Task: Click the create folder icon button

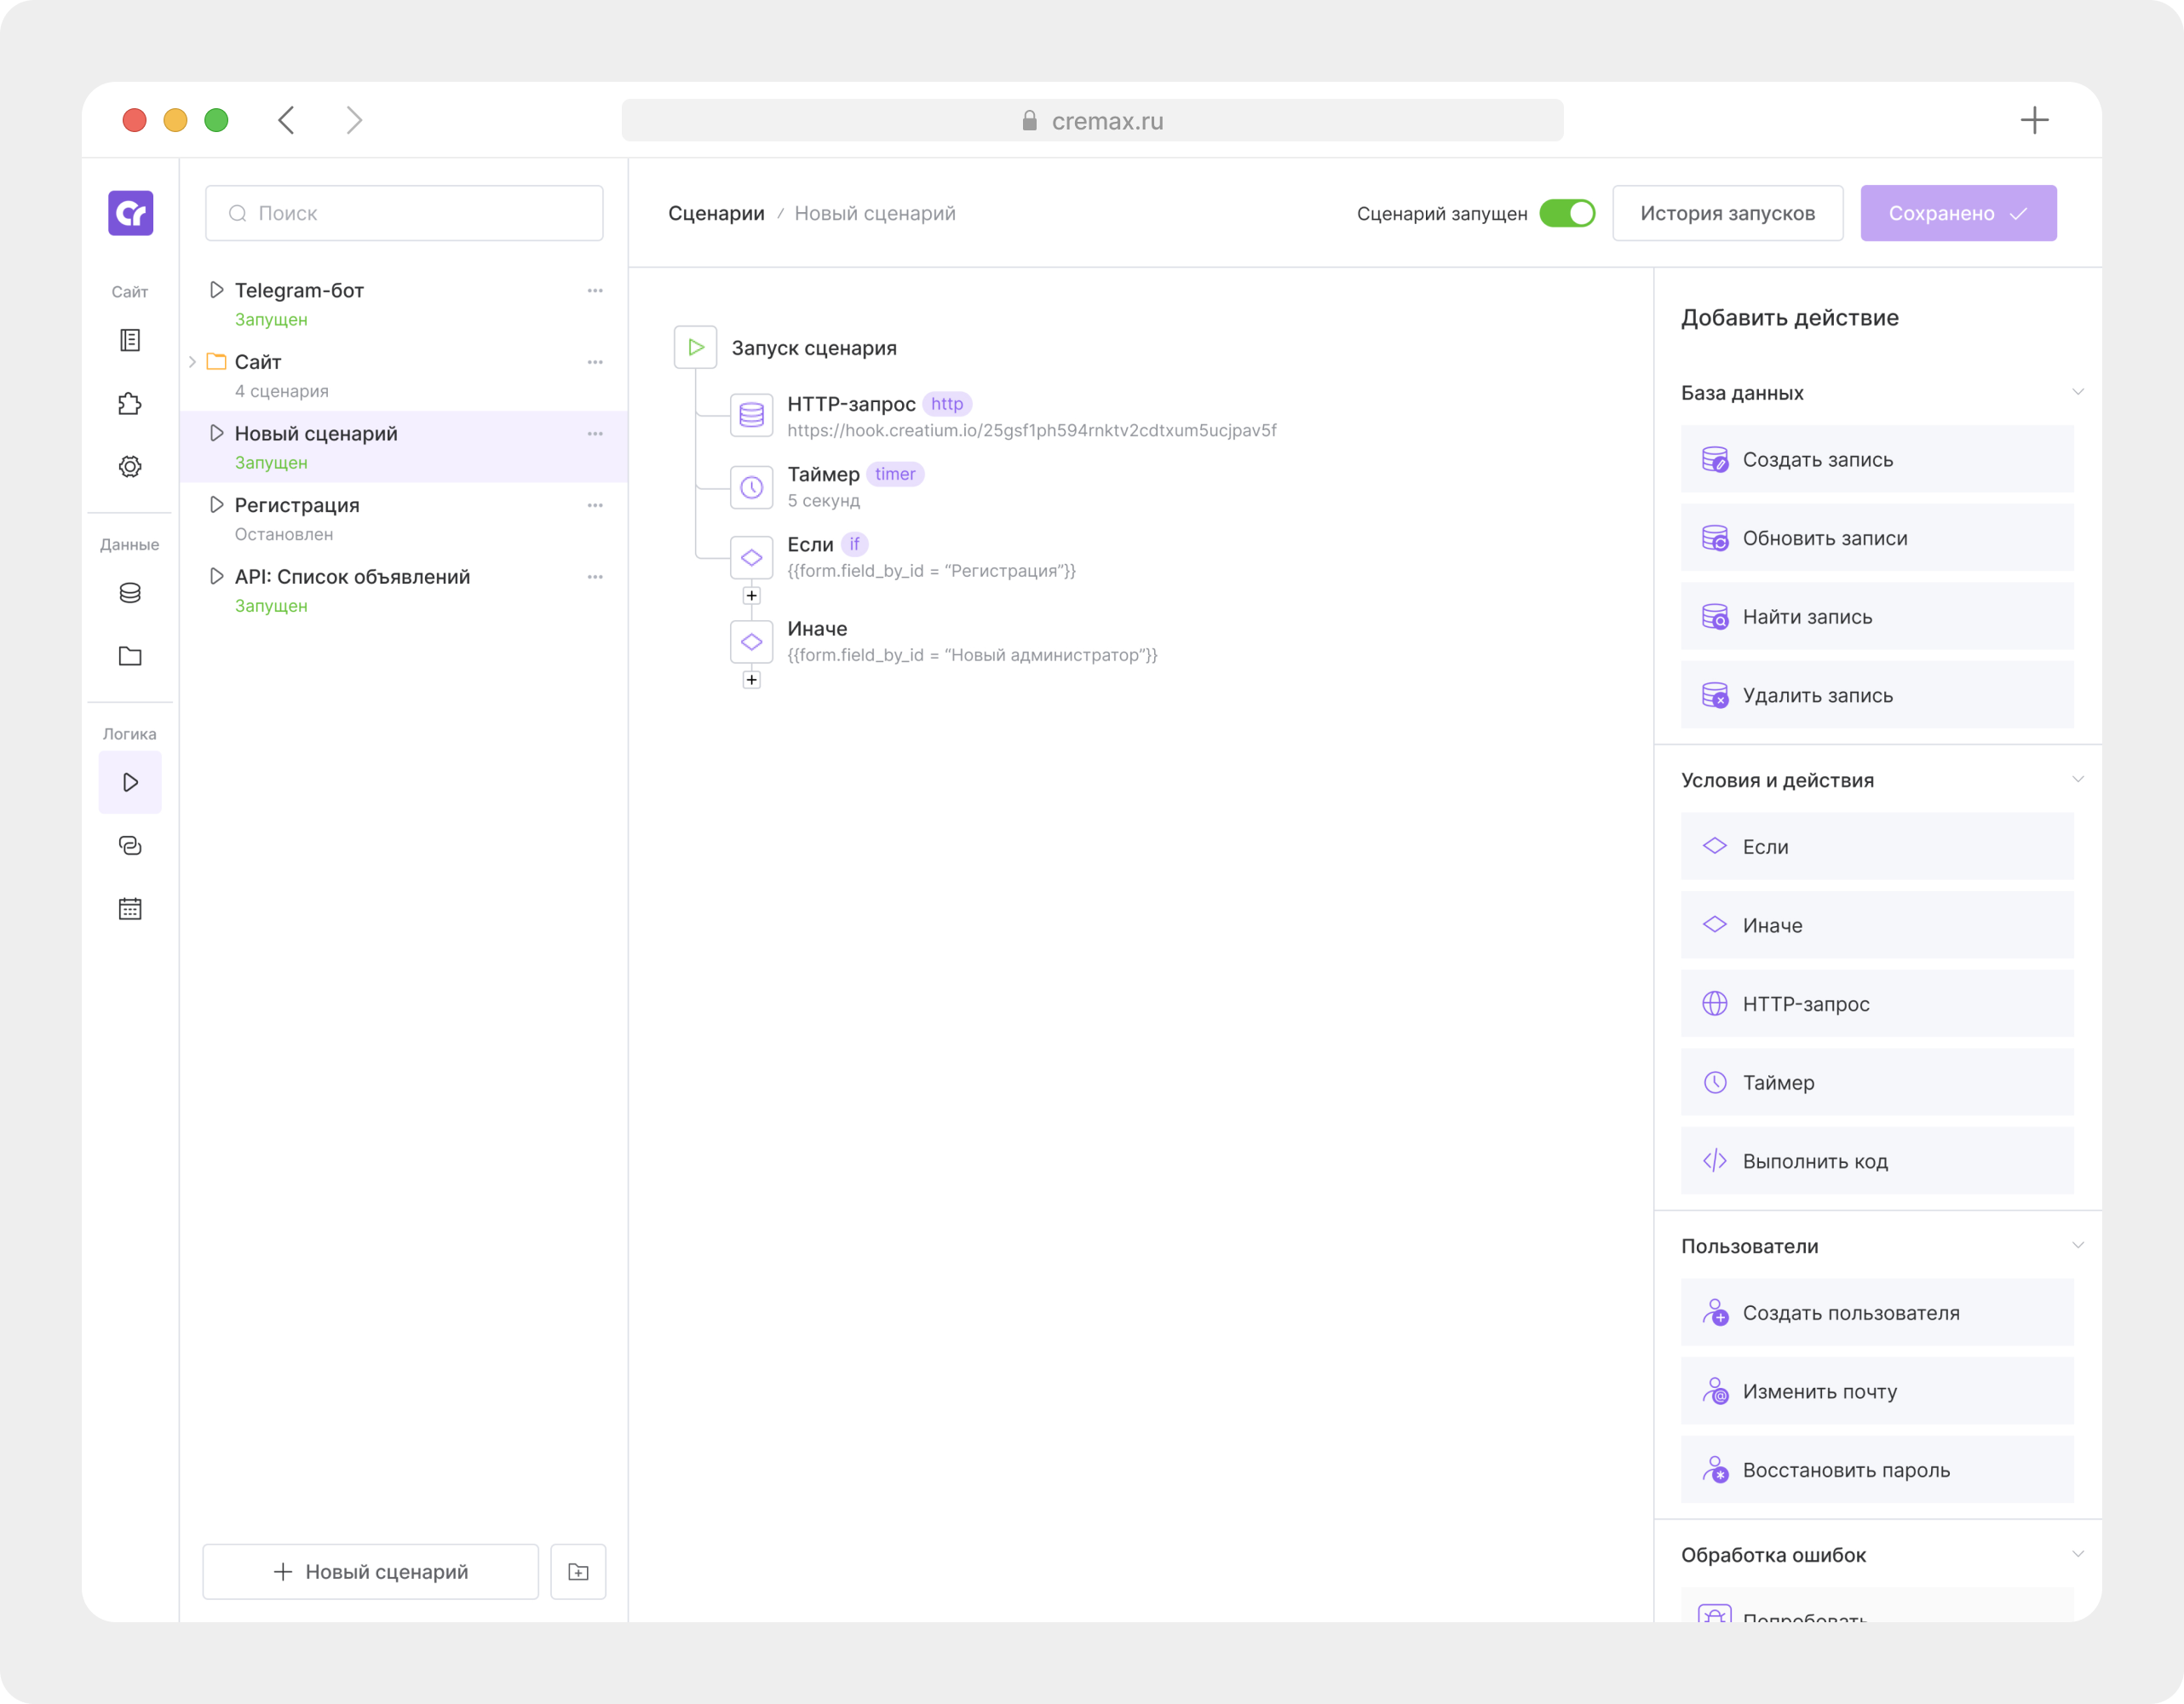Action: click(578, 1572)
